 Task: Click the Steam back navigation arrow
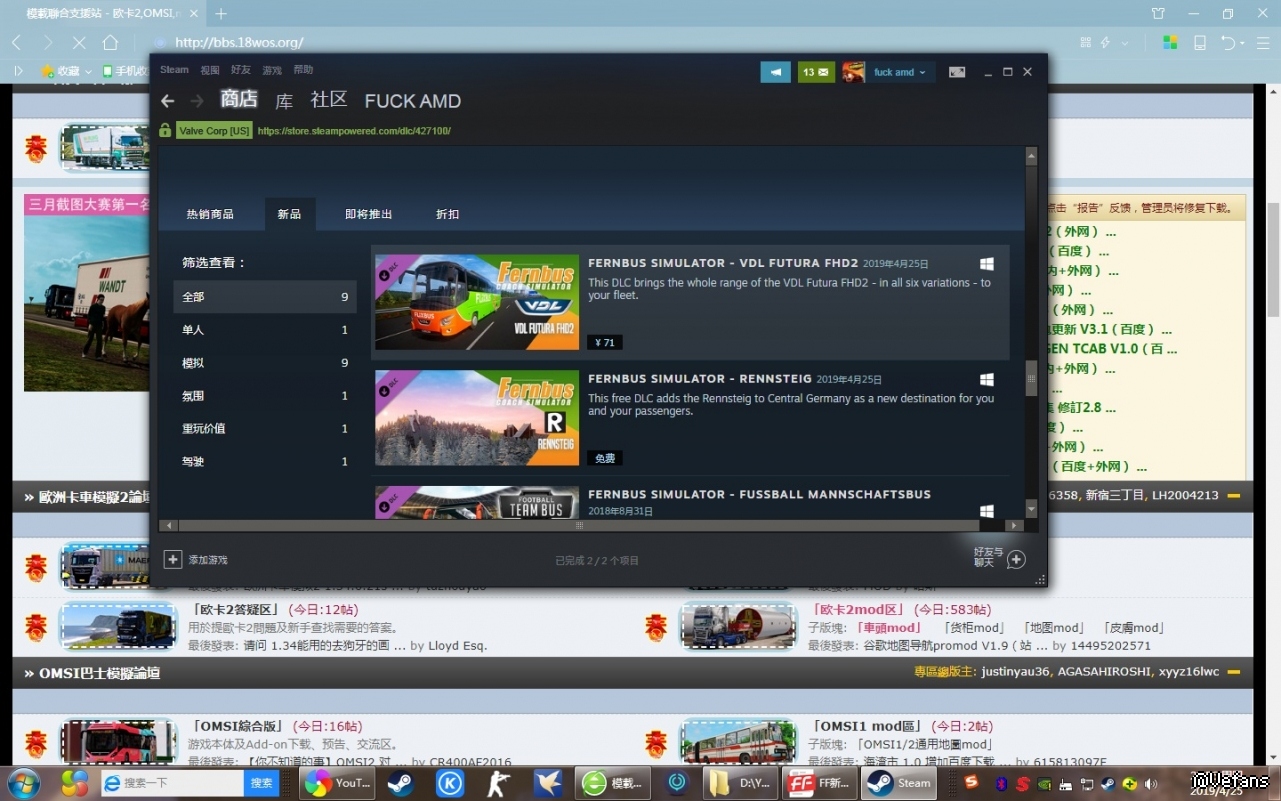point(168,101)
